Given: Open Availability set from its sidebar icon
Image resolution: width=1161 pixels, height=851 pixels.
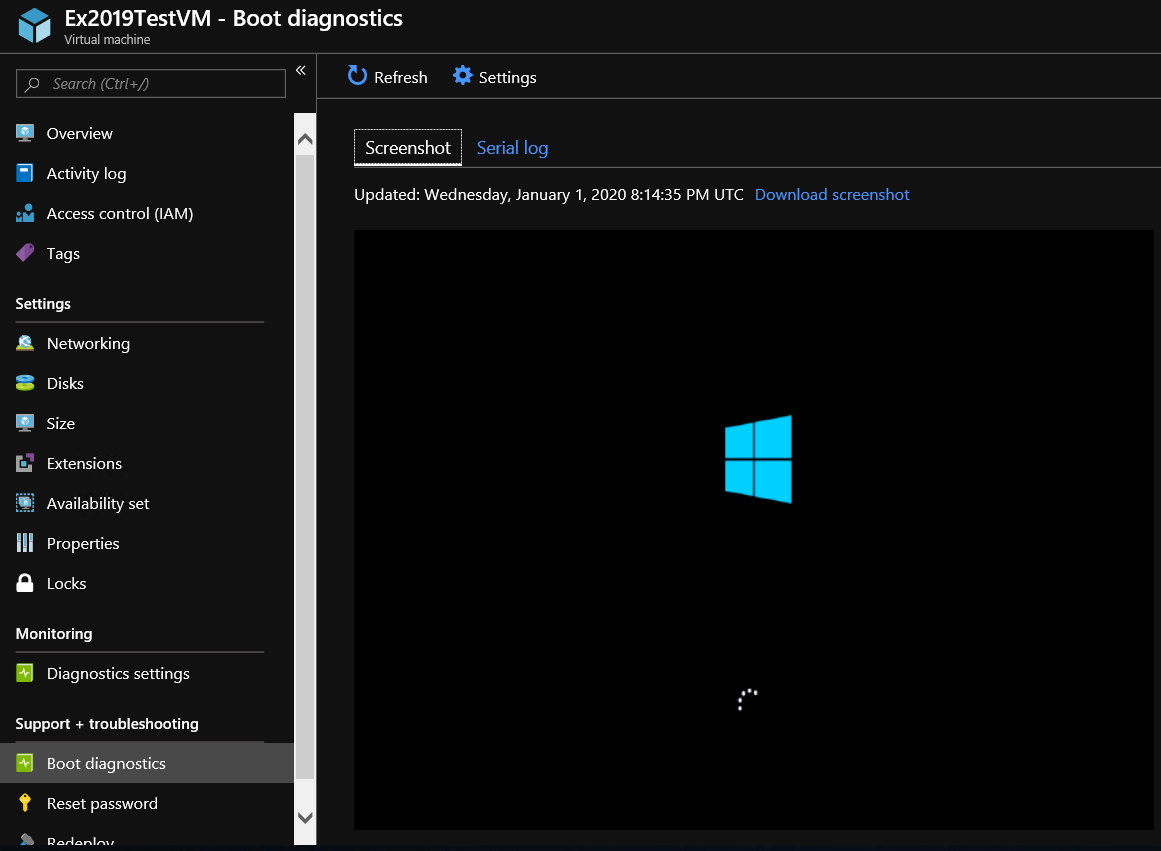Looking at the screenshot, I should 26,503.
